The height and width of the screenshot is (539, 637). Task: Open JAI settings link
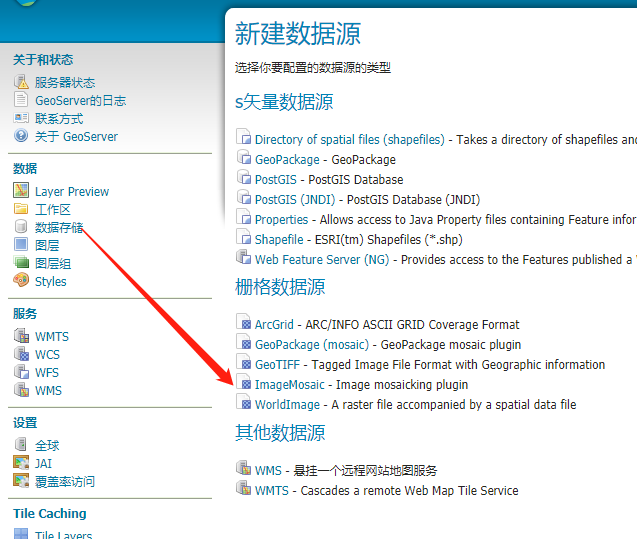pos(43,463)
